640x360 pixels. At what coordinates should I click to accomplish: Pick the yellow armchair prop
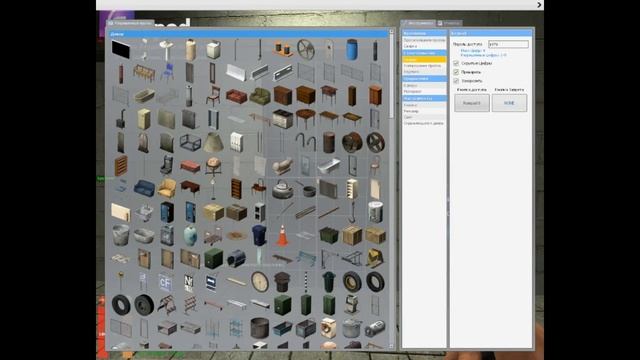167,189
